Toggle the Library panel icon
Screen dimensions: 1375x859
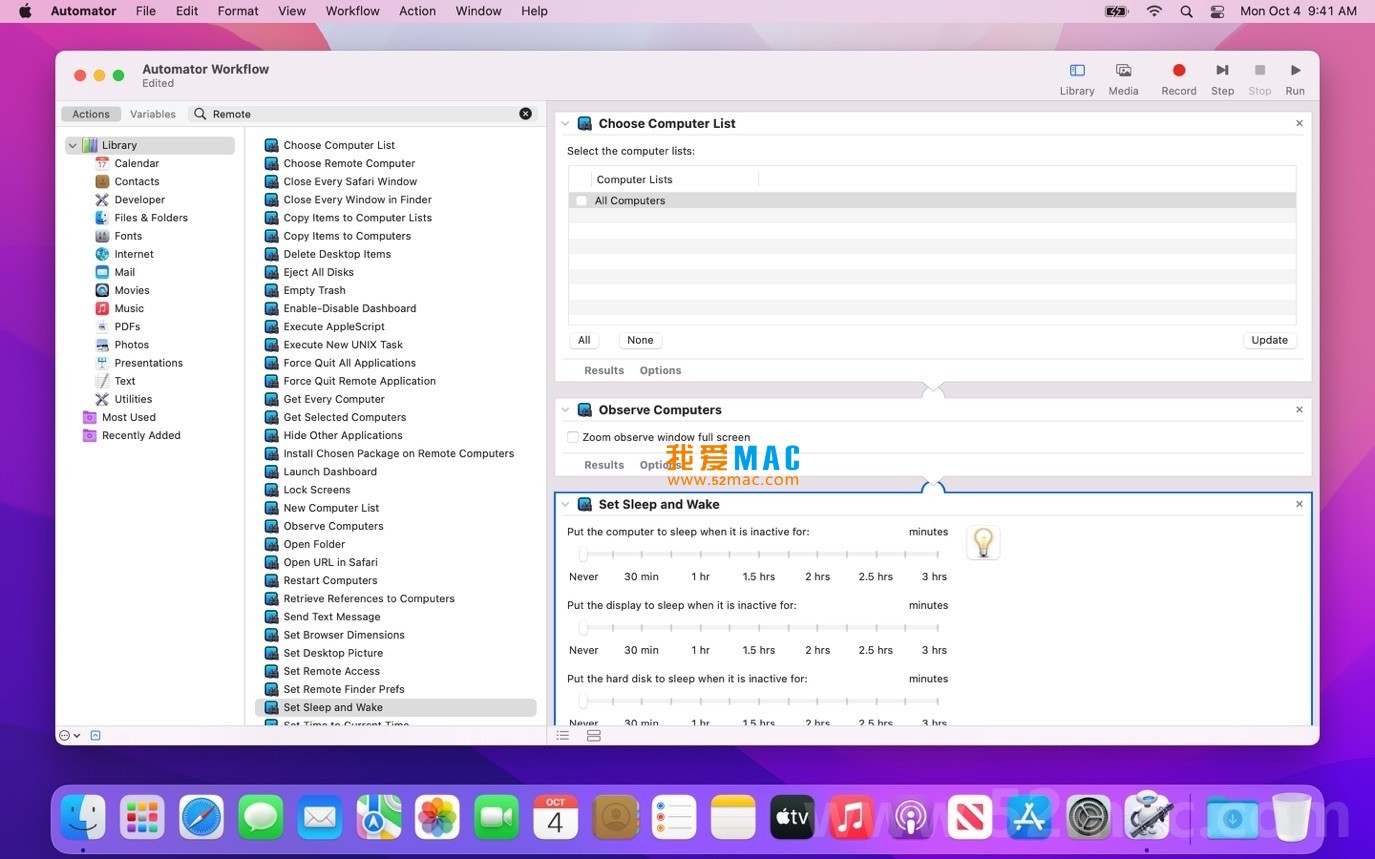(x=1077, y=71)
